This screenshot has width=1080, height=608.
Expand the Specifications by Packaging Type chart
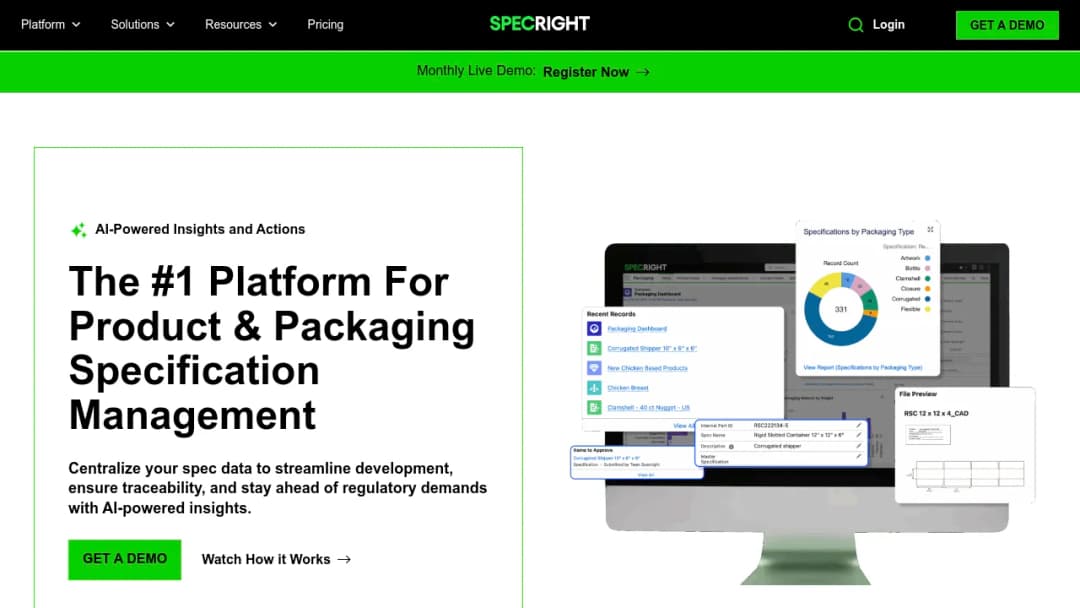pos(930,229)
